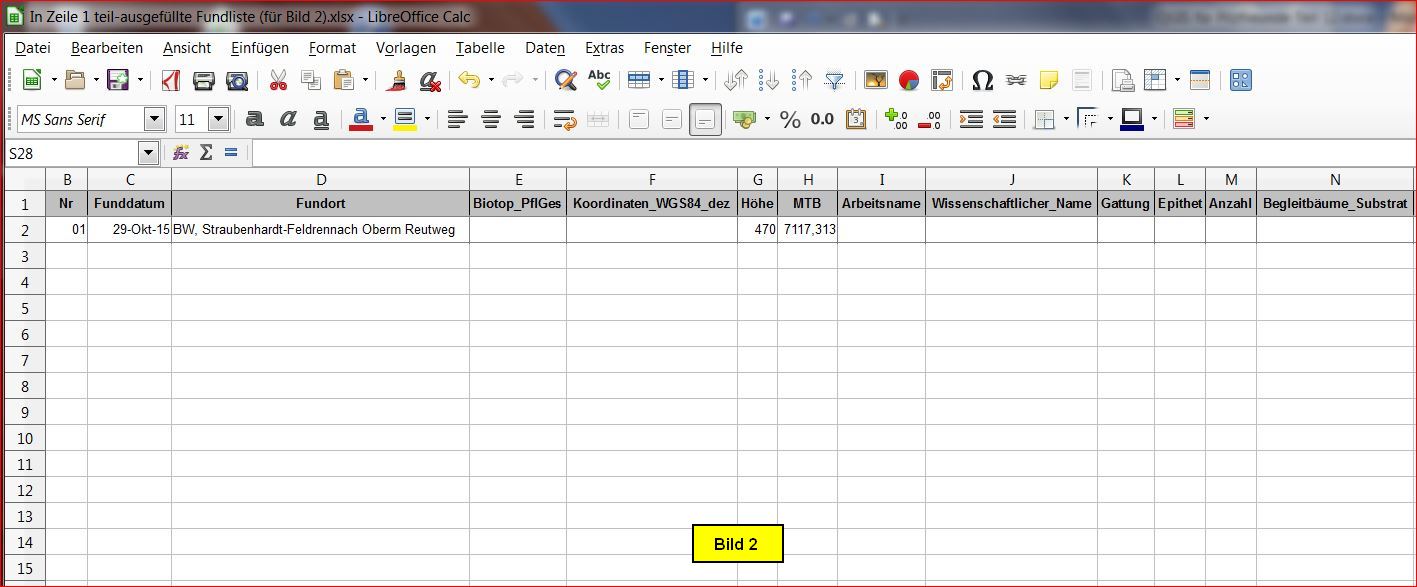The height and width of the screenshot is (587, 1417).
Task: Open Find & Replace tool
Action: click(566, 80)
